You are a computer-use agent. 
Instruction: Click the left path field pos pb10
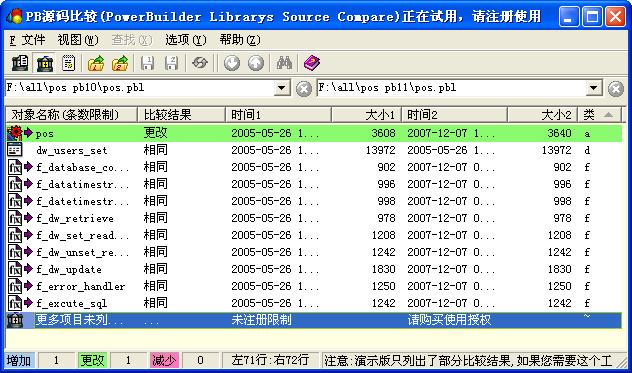pyautogui.click(x=139, y=88)
